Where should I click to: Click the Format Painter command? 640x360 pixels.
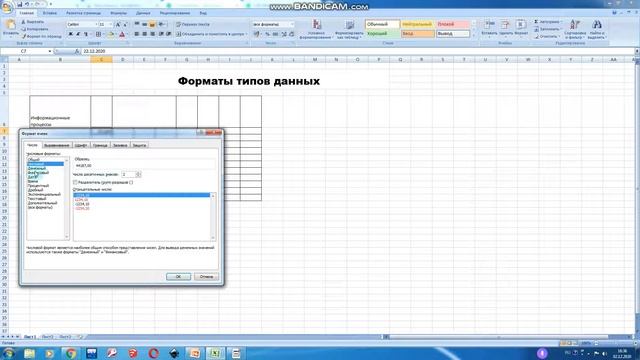(x=42, y=36)
